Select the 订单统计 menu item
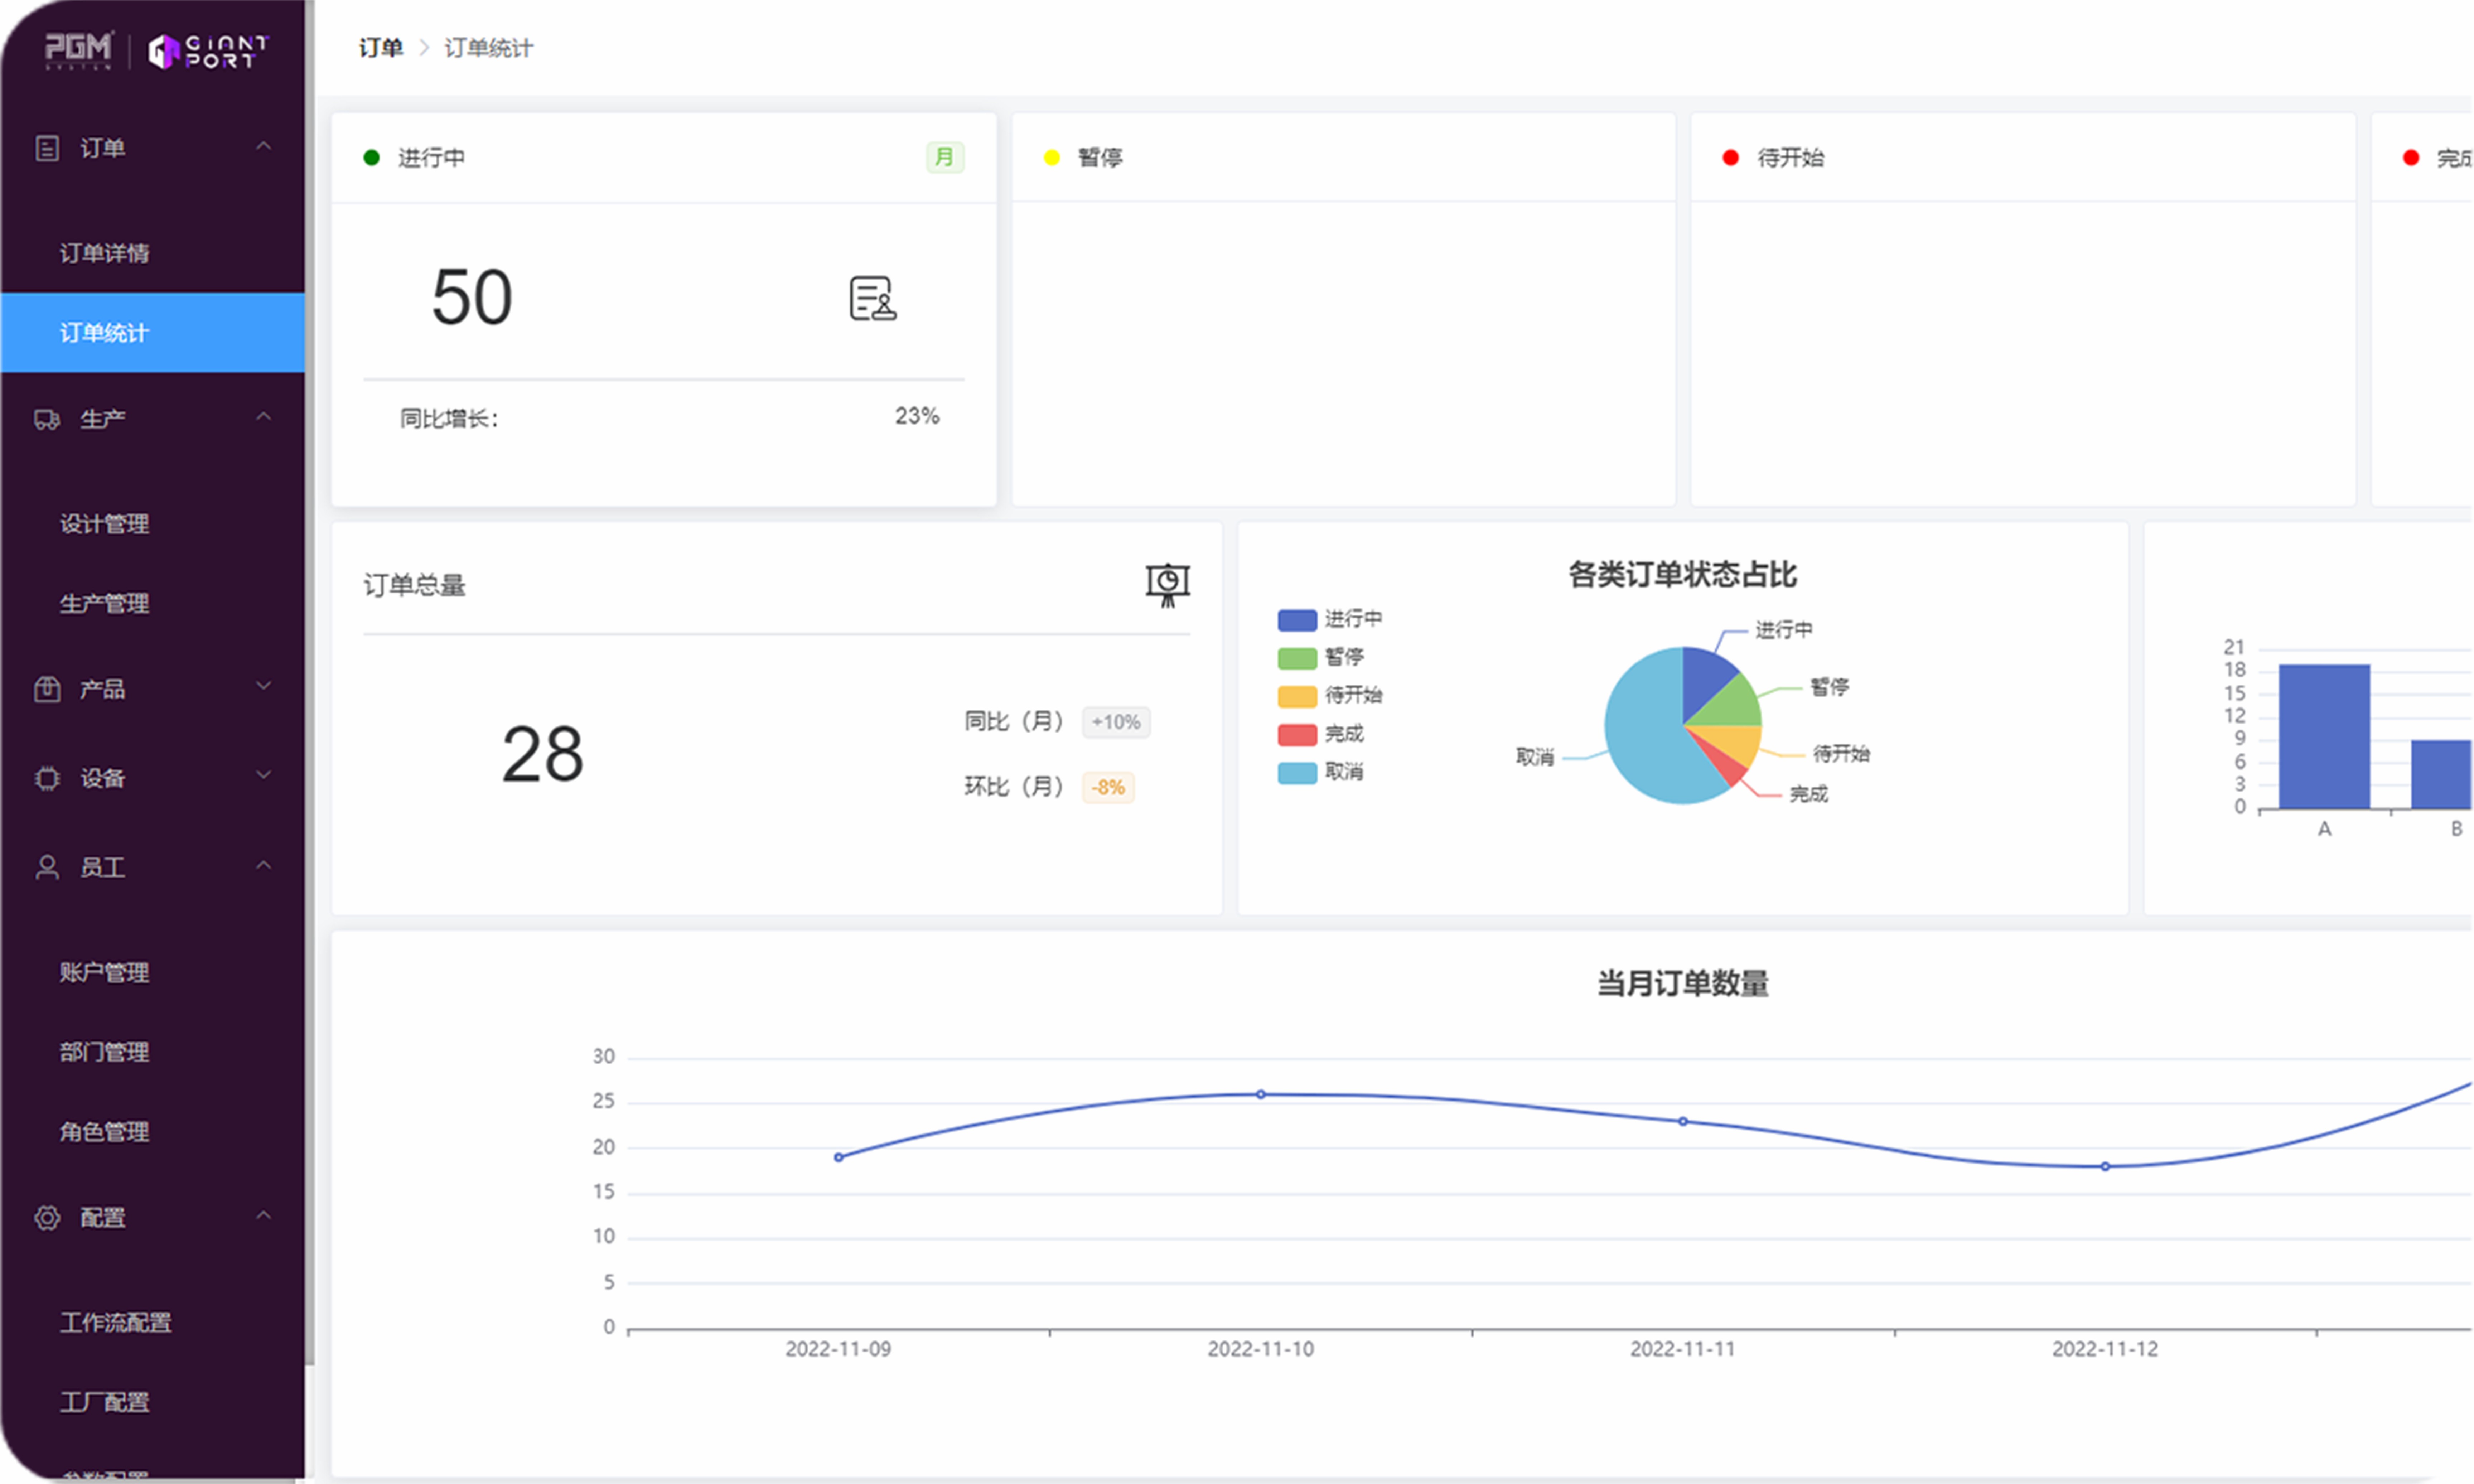 pos(152,333)
